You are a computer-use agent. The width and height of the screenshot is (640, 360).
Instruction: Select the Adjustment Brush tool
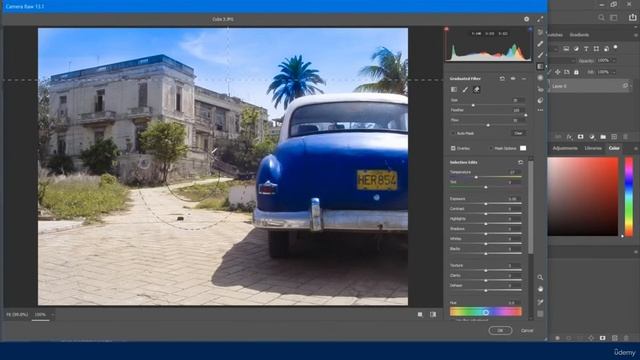point(540,55)
